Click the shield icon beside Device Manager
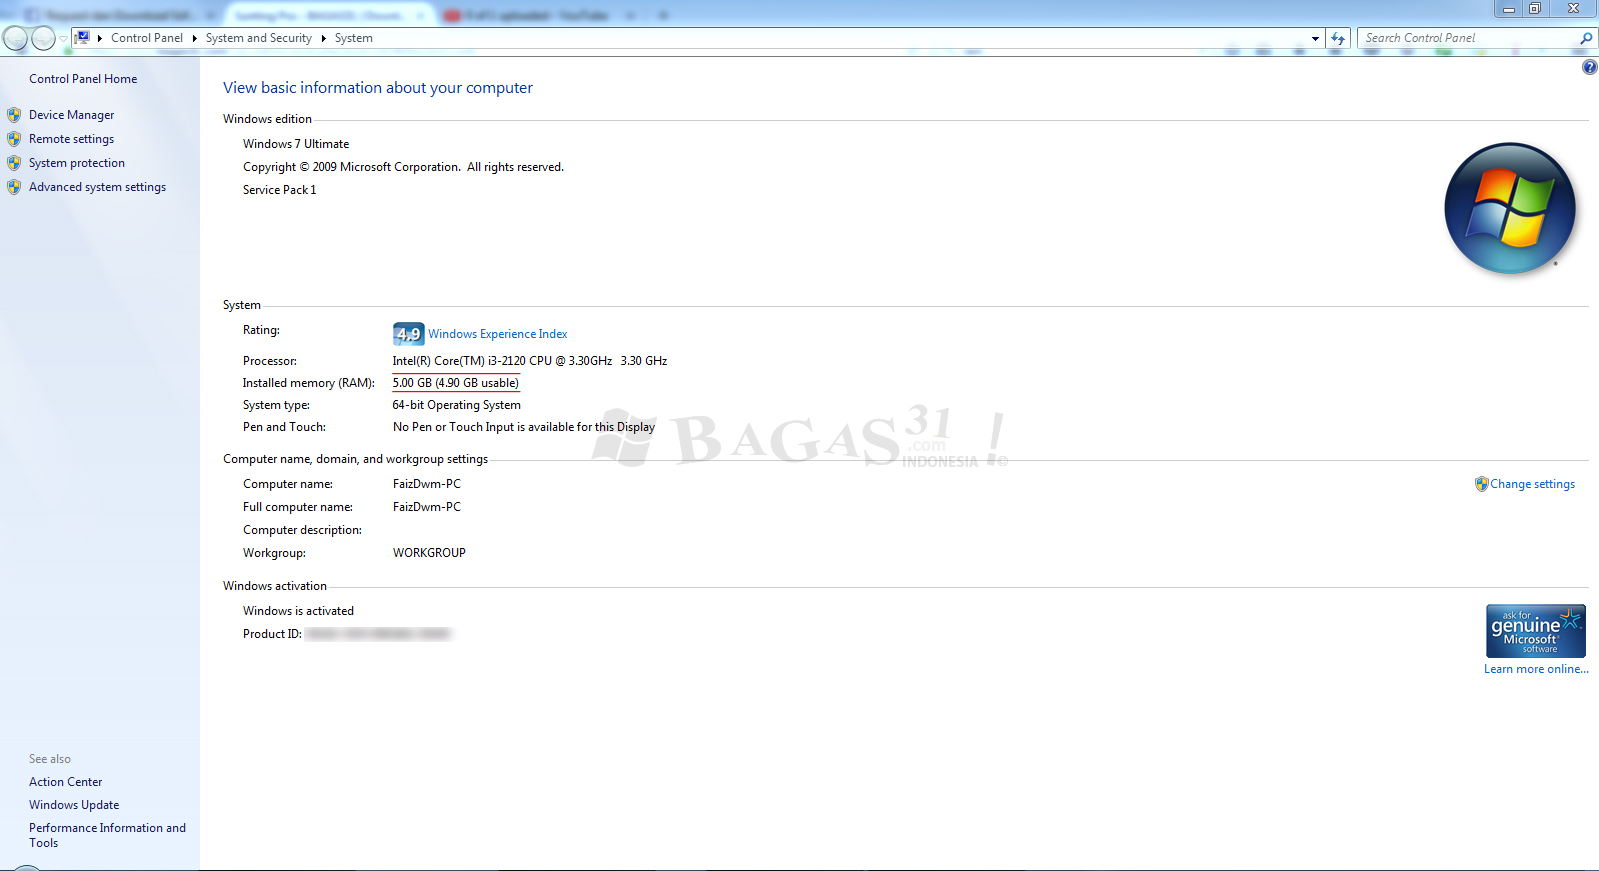 coord(14,115)
